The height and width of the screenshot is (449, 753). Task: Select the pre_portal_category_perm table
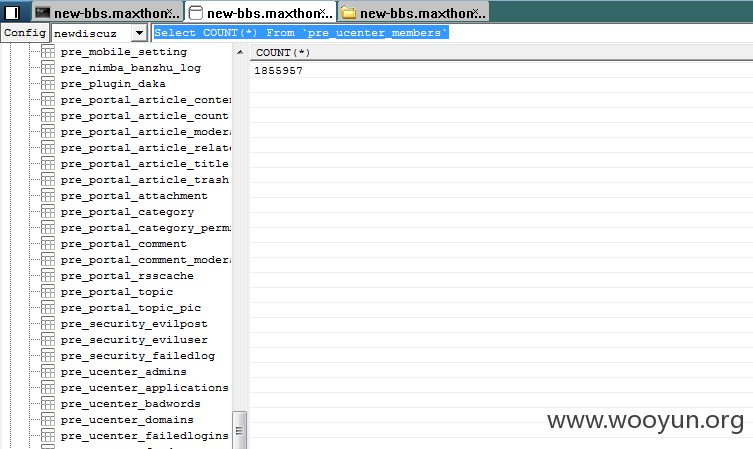pos(146,228)
